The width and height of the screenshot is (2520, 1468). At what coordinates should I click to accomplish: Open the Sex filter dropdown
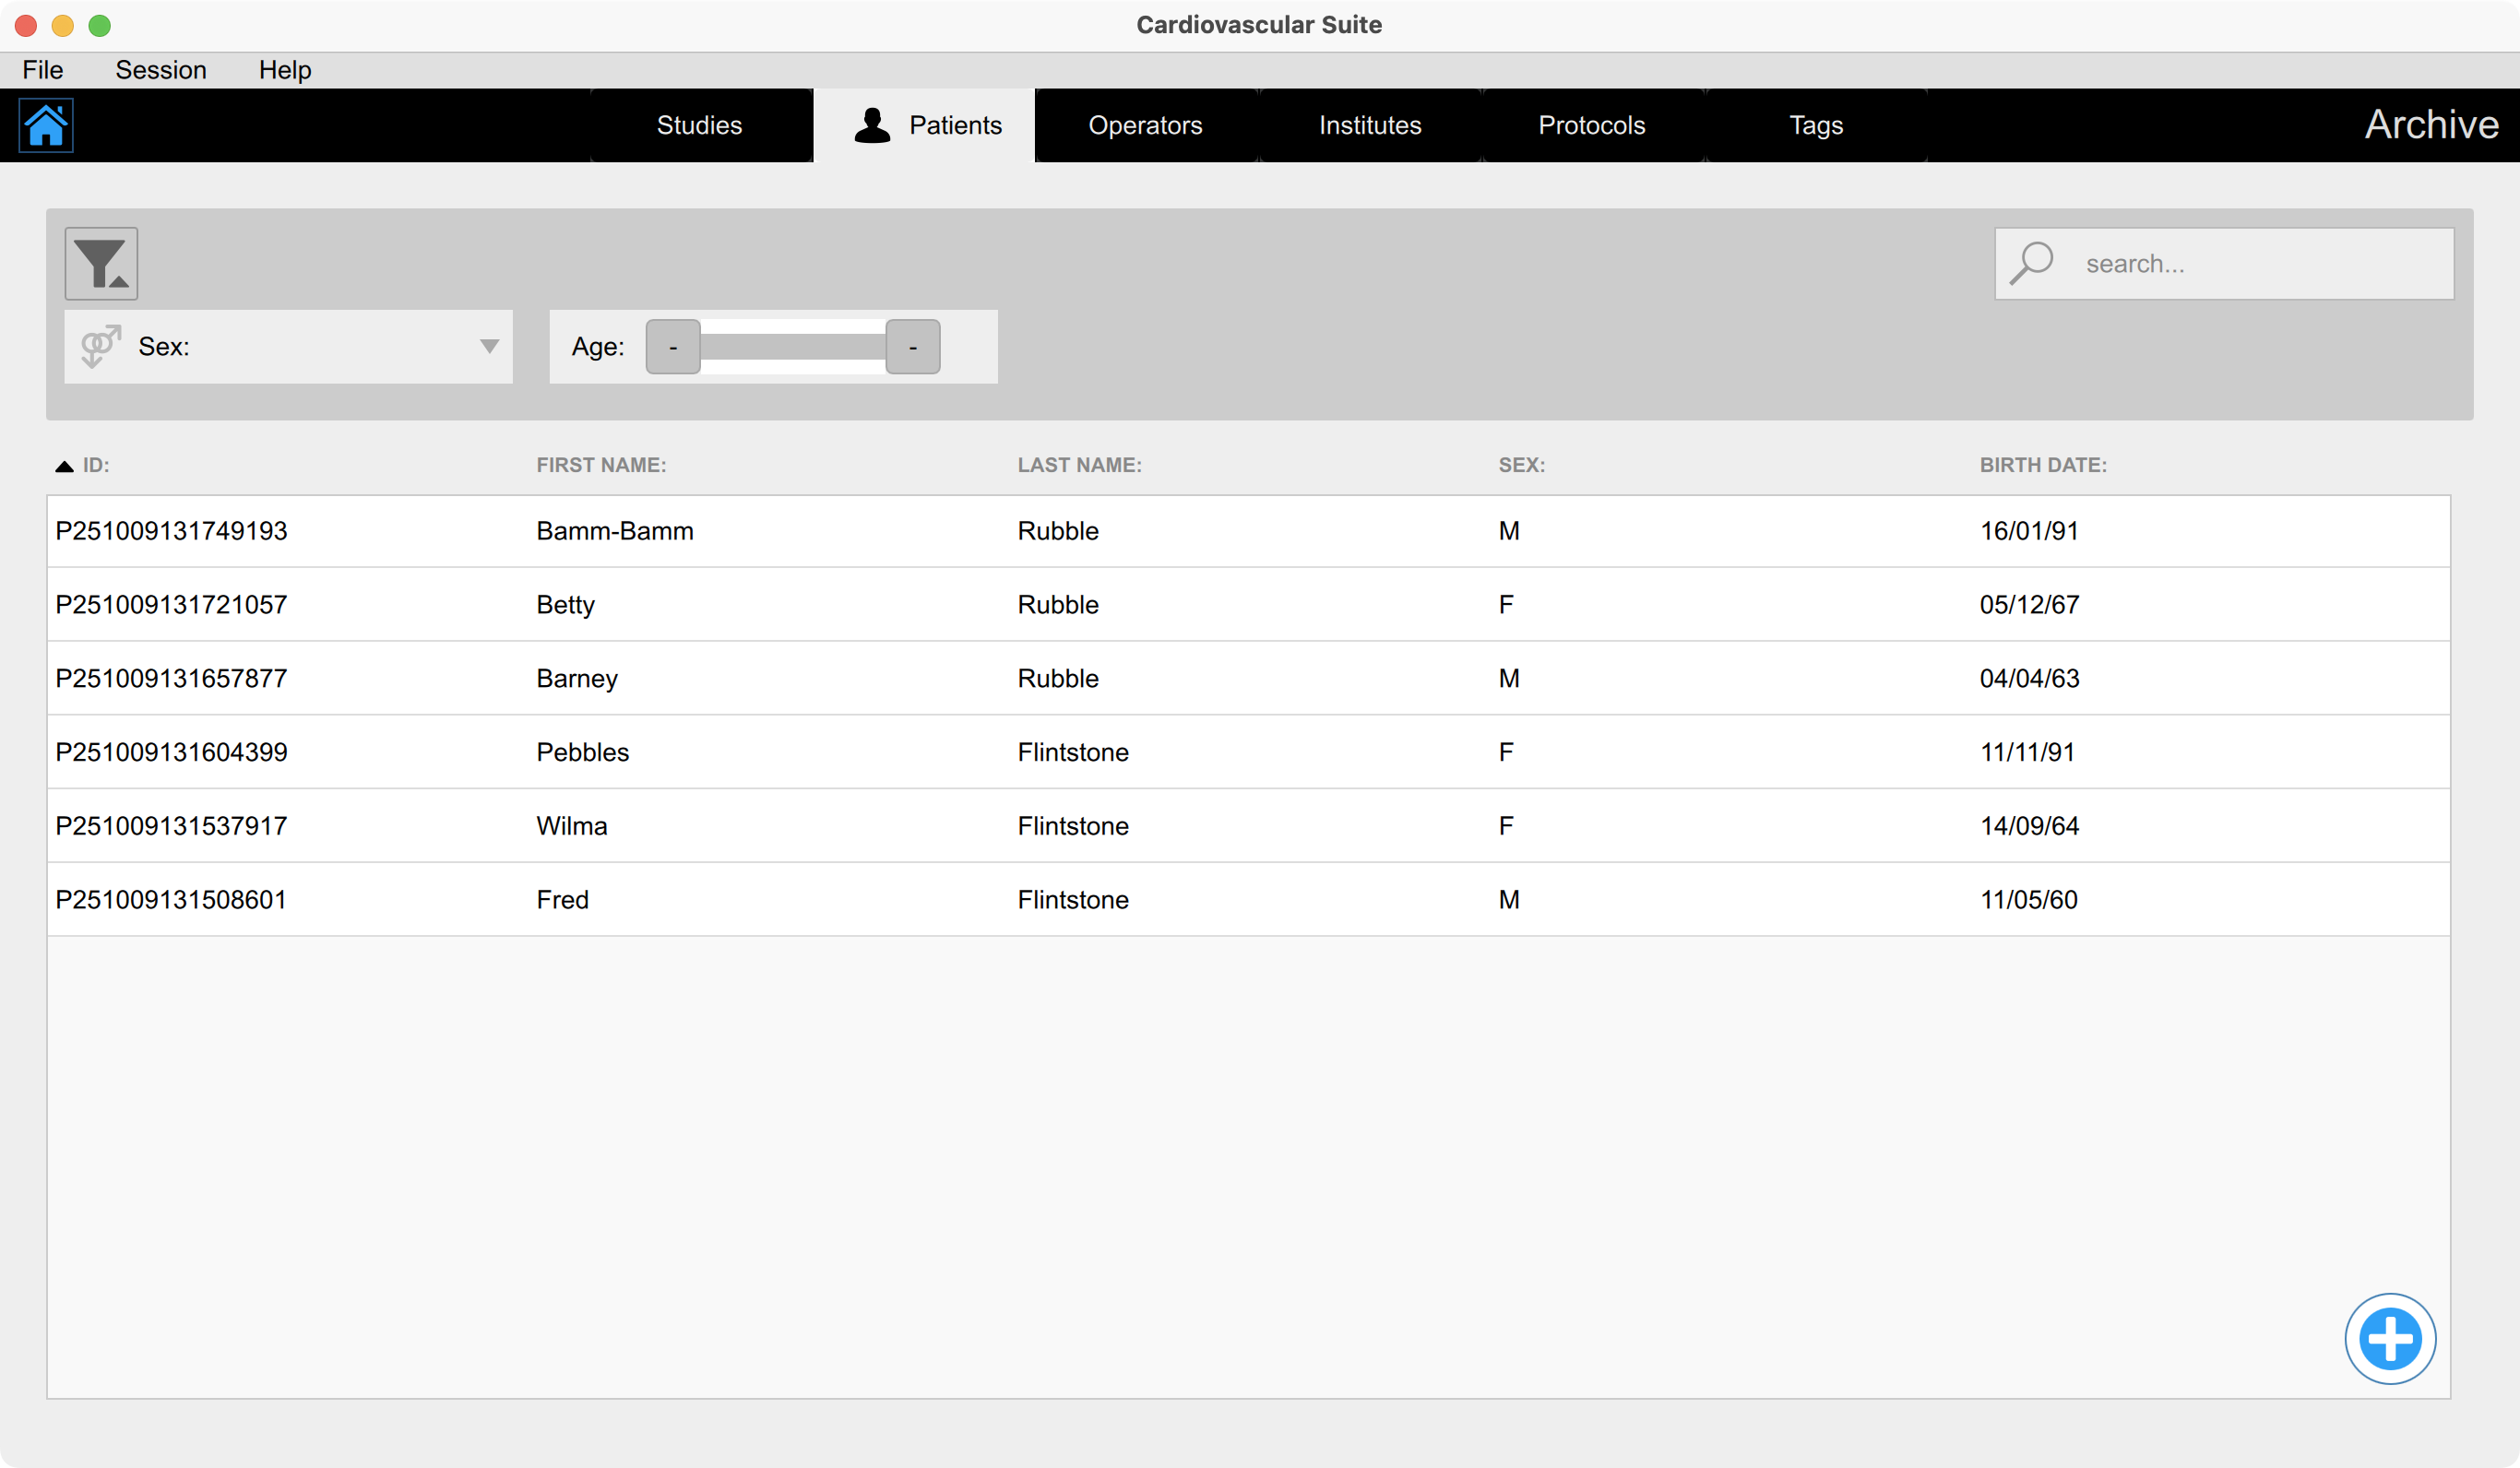[290, 346]
